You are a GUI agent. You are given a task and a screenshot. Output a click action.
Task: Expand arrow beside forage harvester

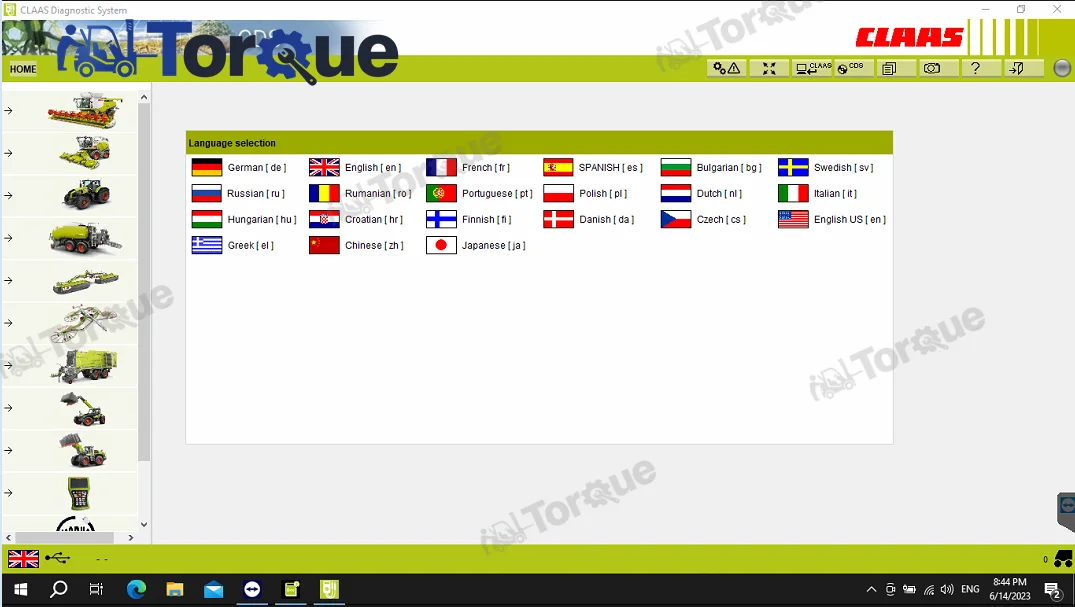pyautogui.click(x=8, y=153)
